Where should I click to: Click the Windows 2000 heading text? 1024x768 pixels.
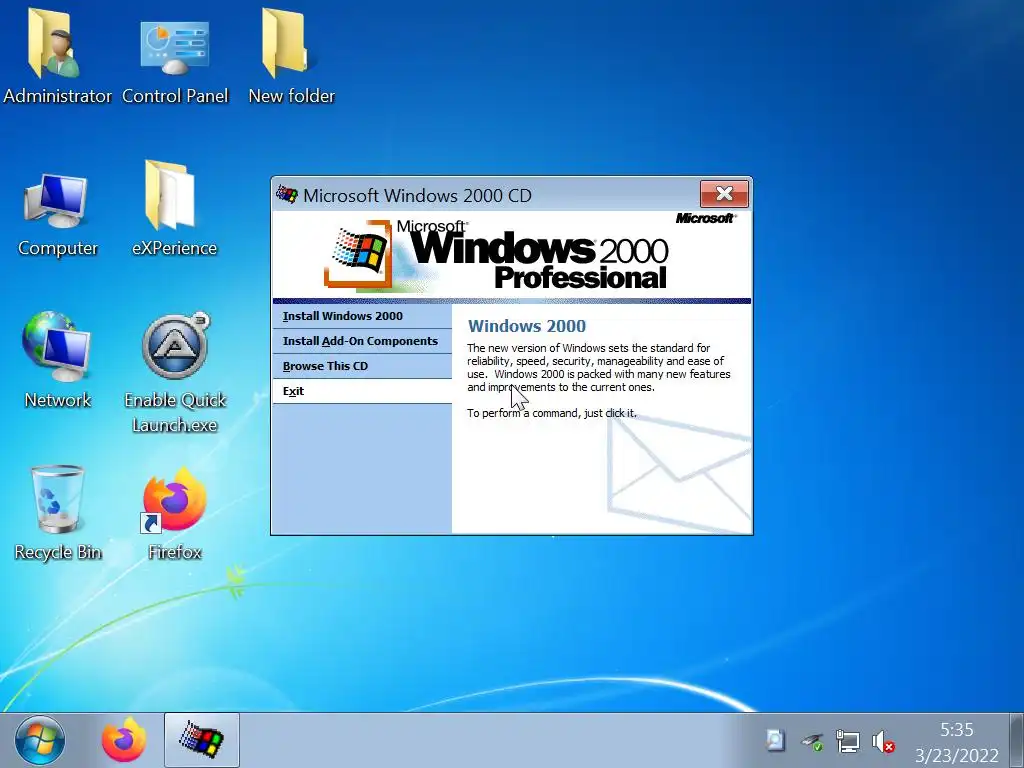527,326
